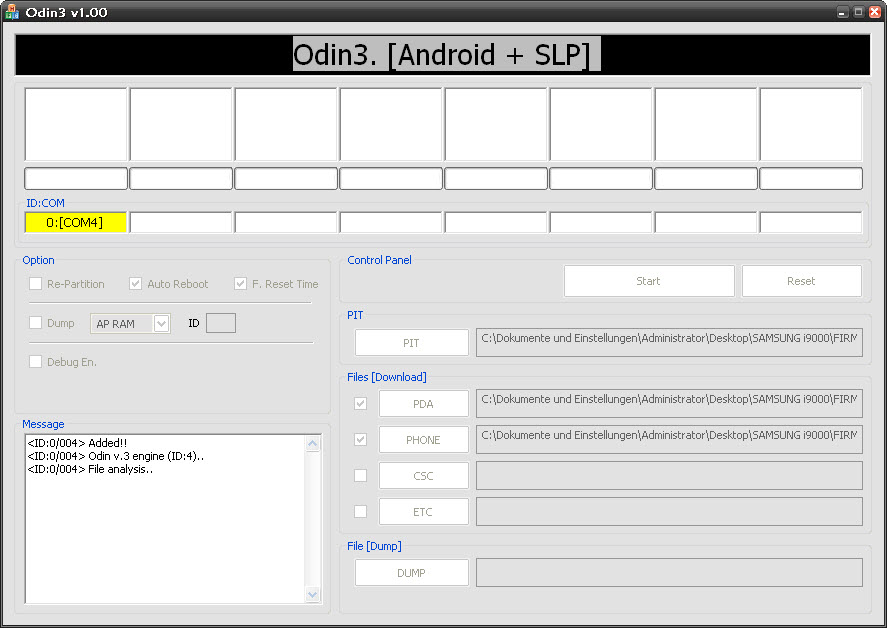Click the PIT file path field
The width and height of the screenshot is (887, 628).
(669, 342)
